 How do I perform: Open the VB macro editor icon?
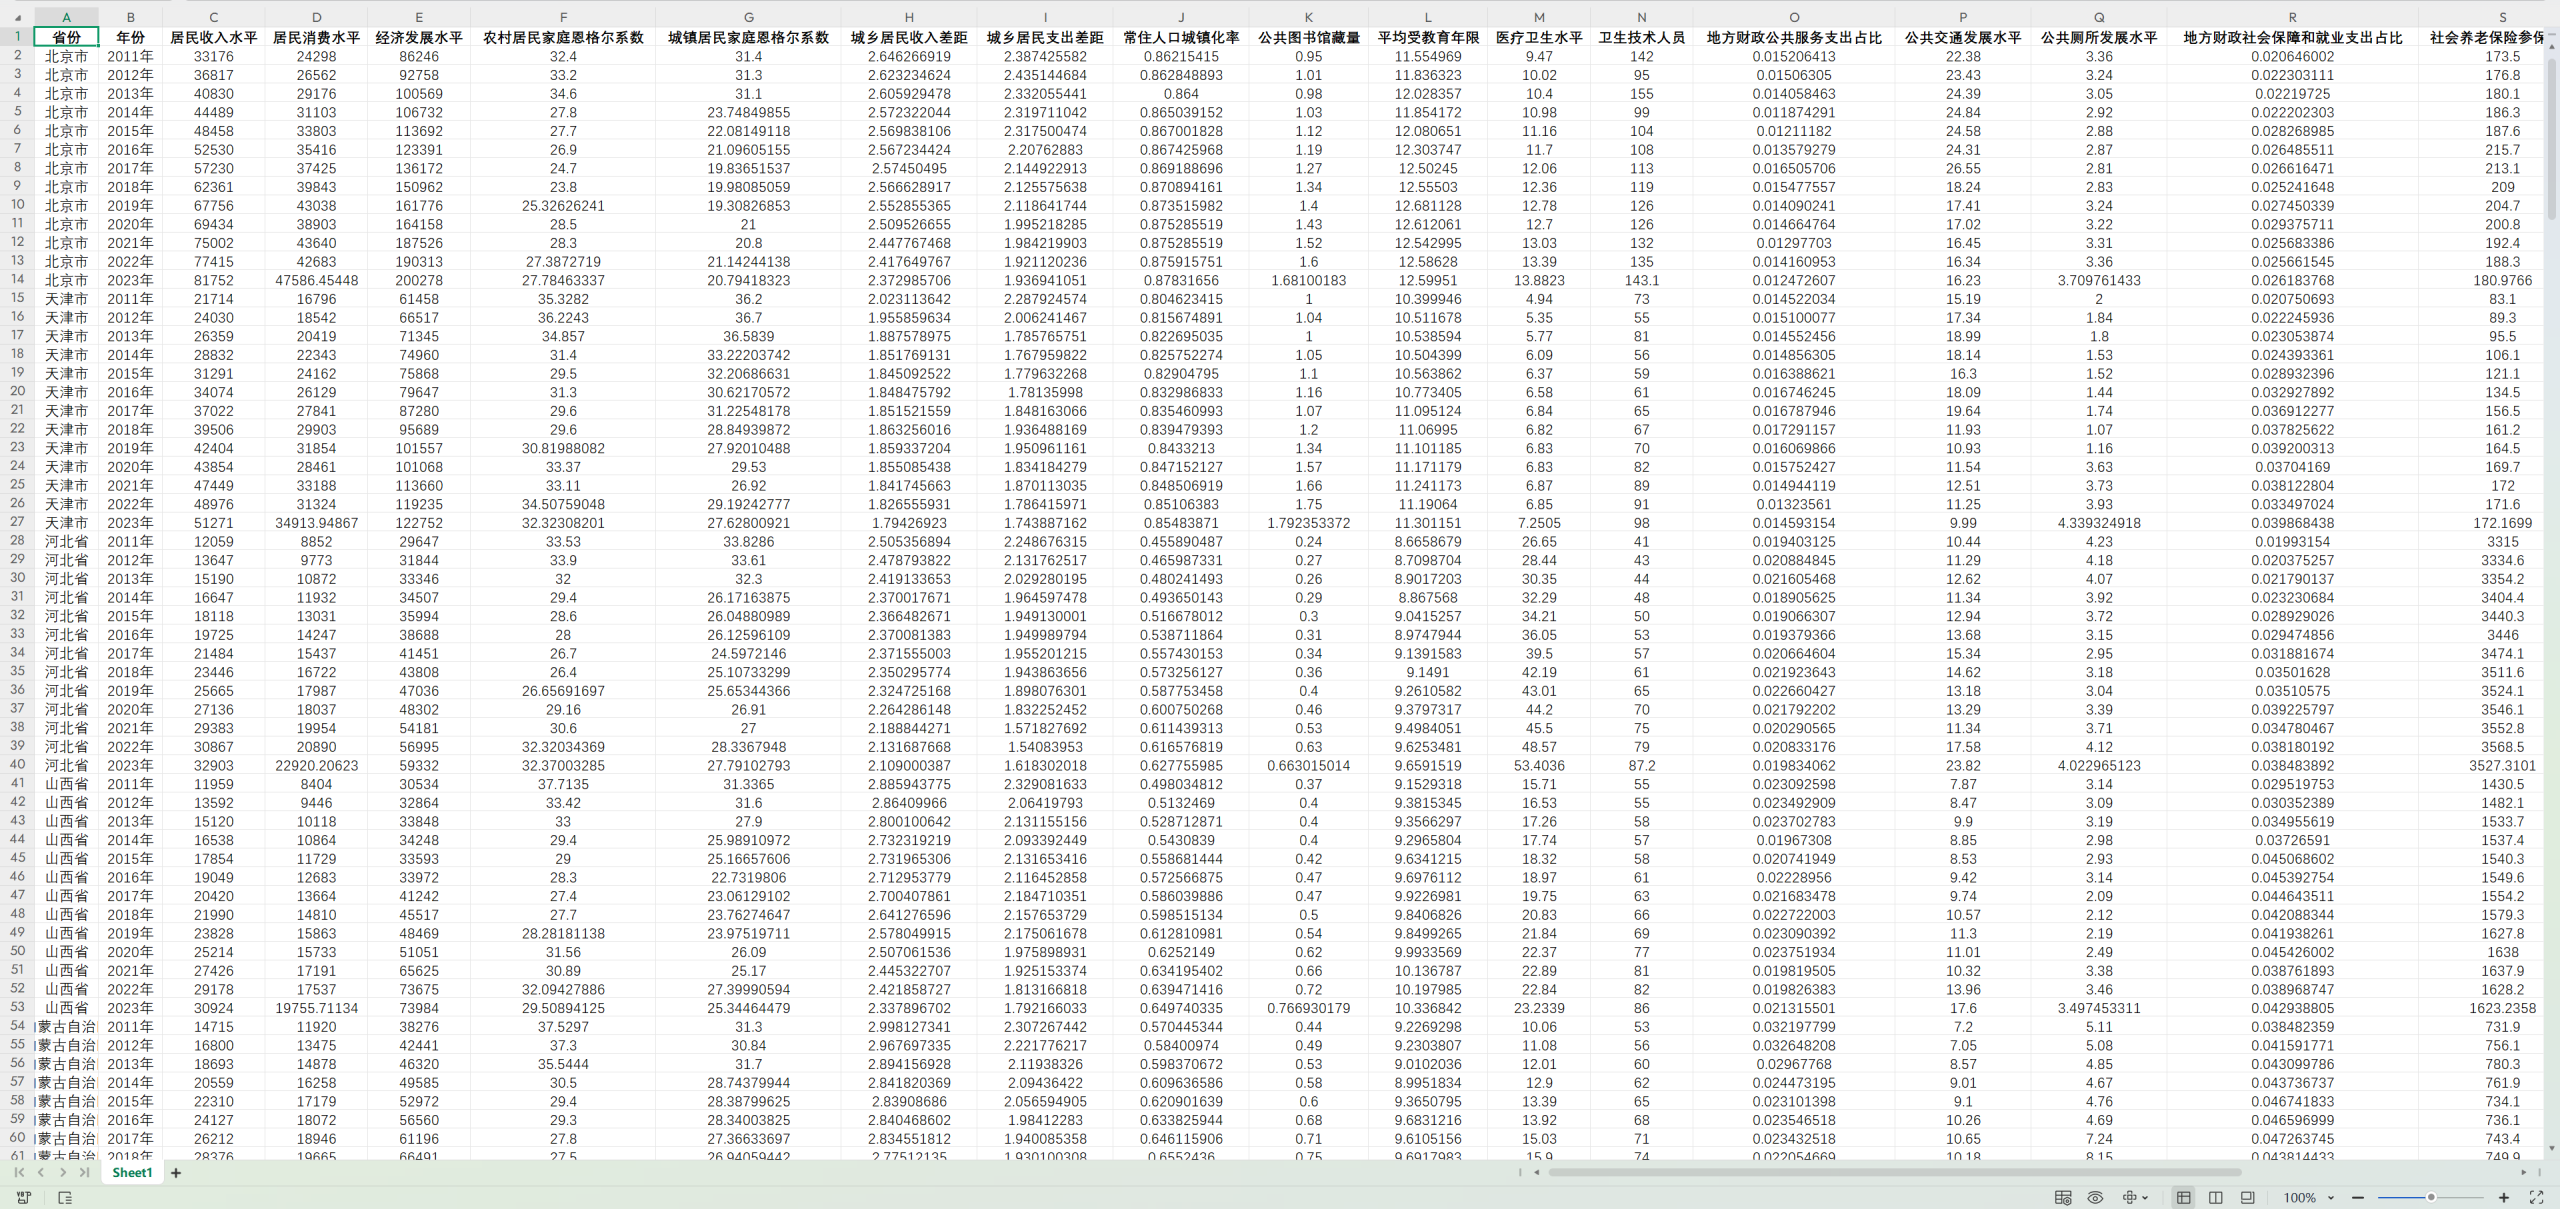pyautogui.click(x=24, y=1197)
